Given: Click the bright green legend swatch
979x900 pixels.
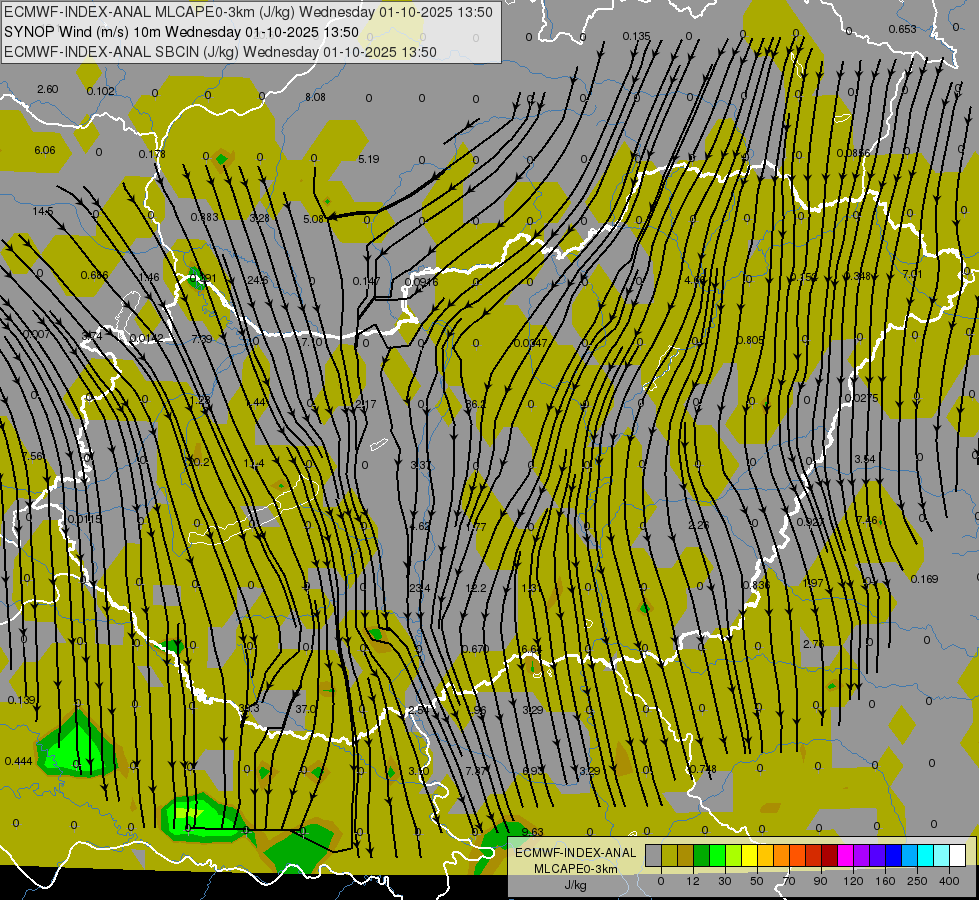Looking at the screenshot, I should [x=717, y=855].
